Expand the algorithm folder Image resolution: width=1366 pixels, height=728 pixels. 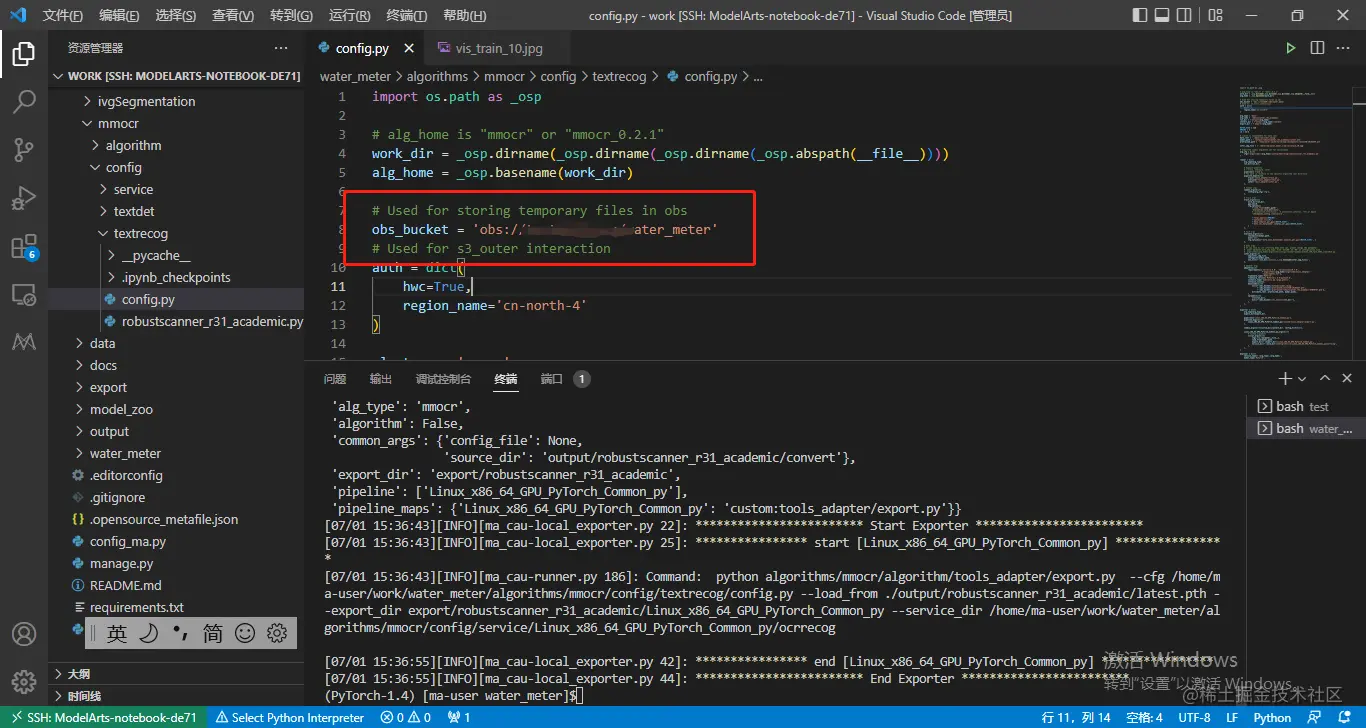[176, 145]
